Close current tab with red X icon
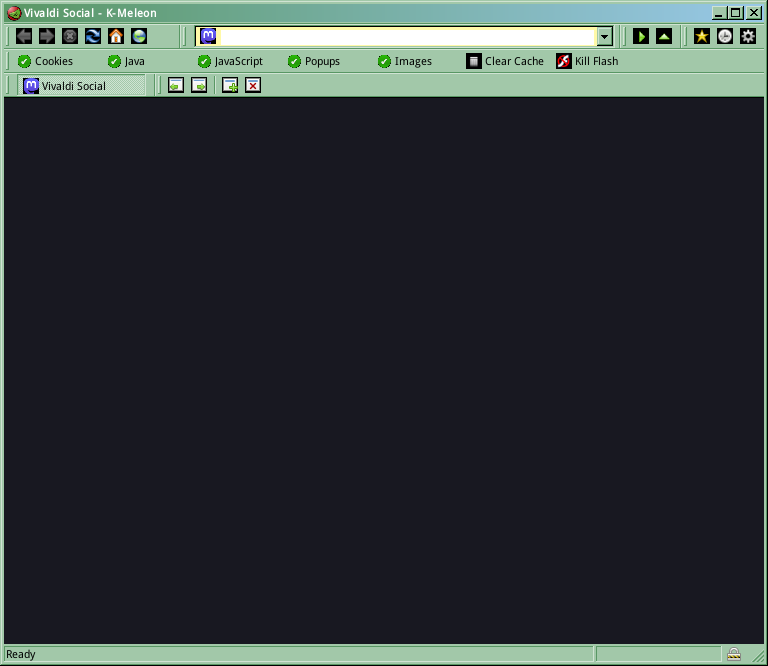The image size is (768, 666). click(x=253, y=85)
